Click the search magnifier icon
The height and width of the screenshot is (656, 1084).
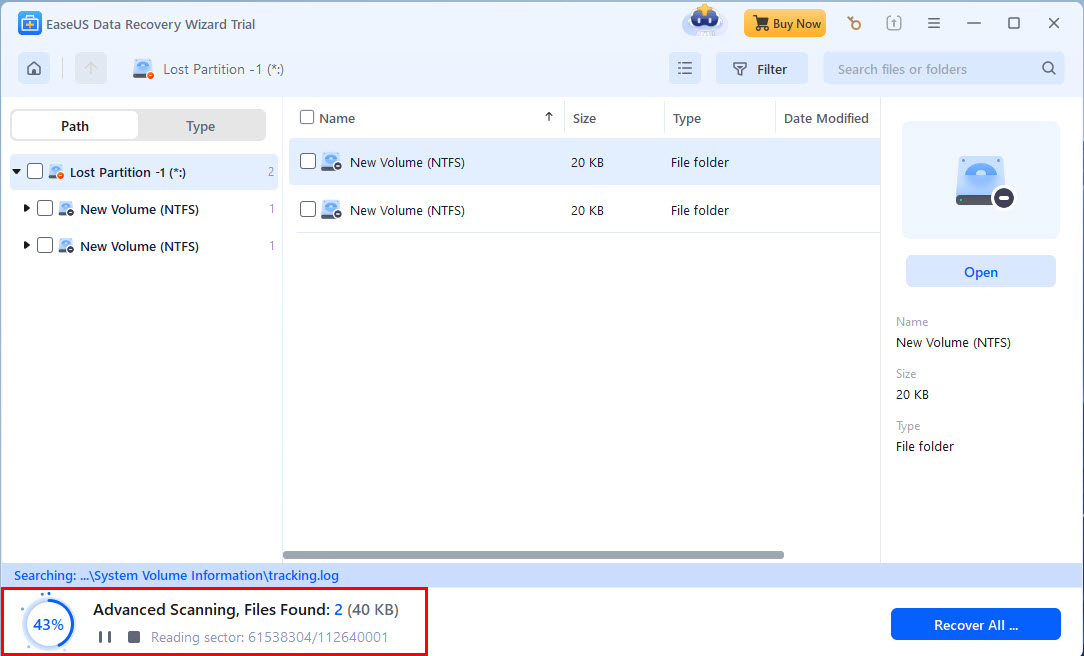[1048, 69]
